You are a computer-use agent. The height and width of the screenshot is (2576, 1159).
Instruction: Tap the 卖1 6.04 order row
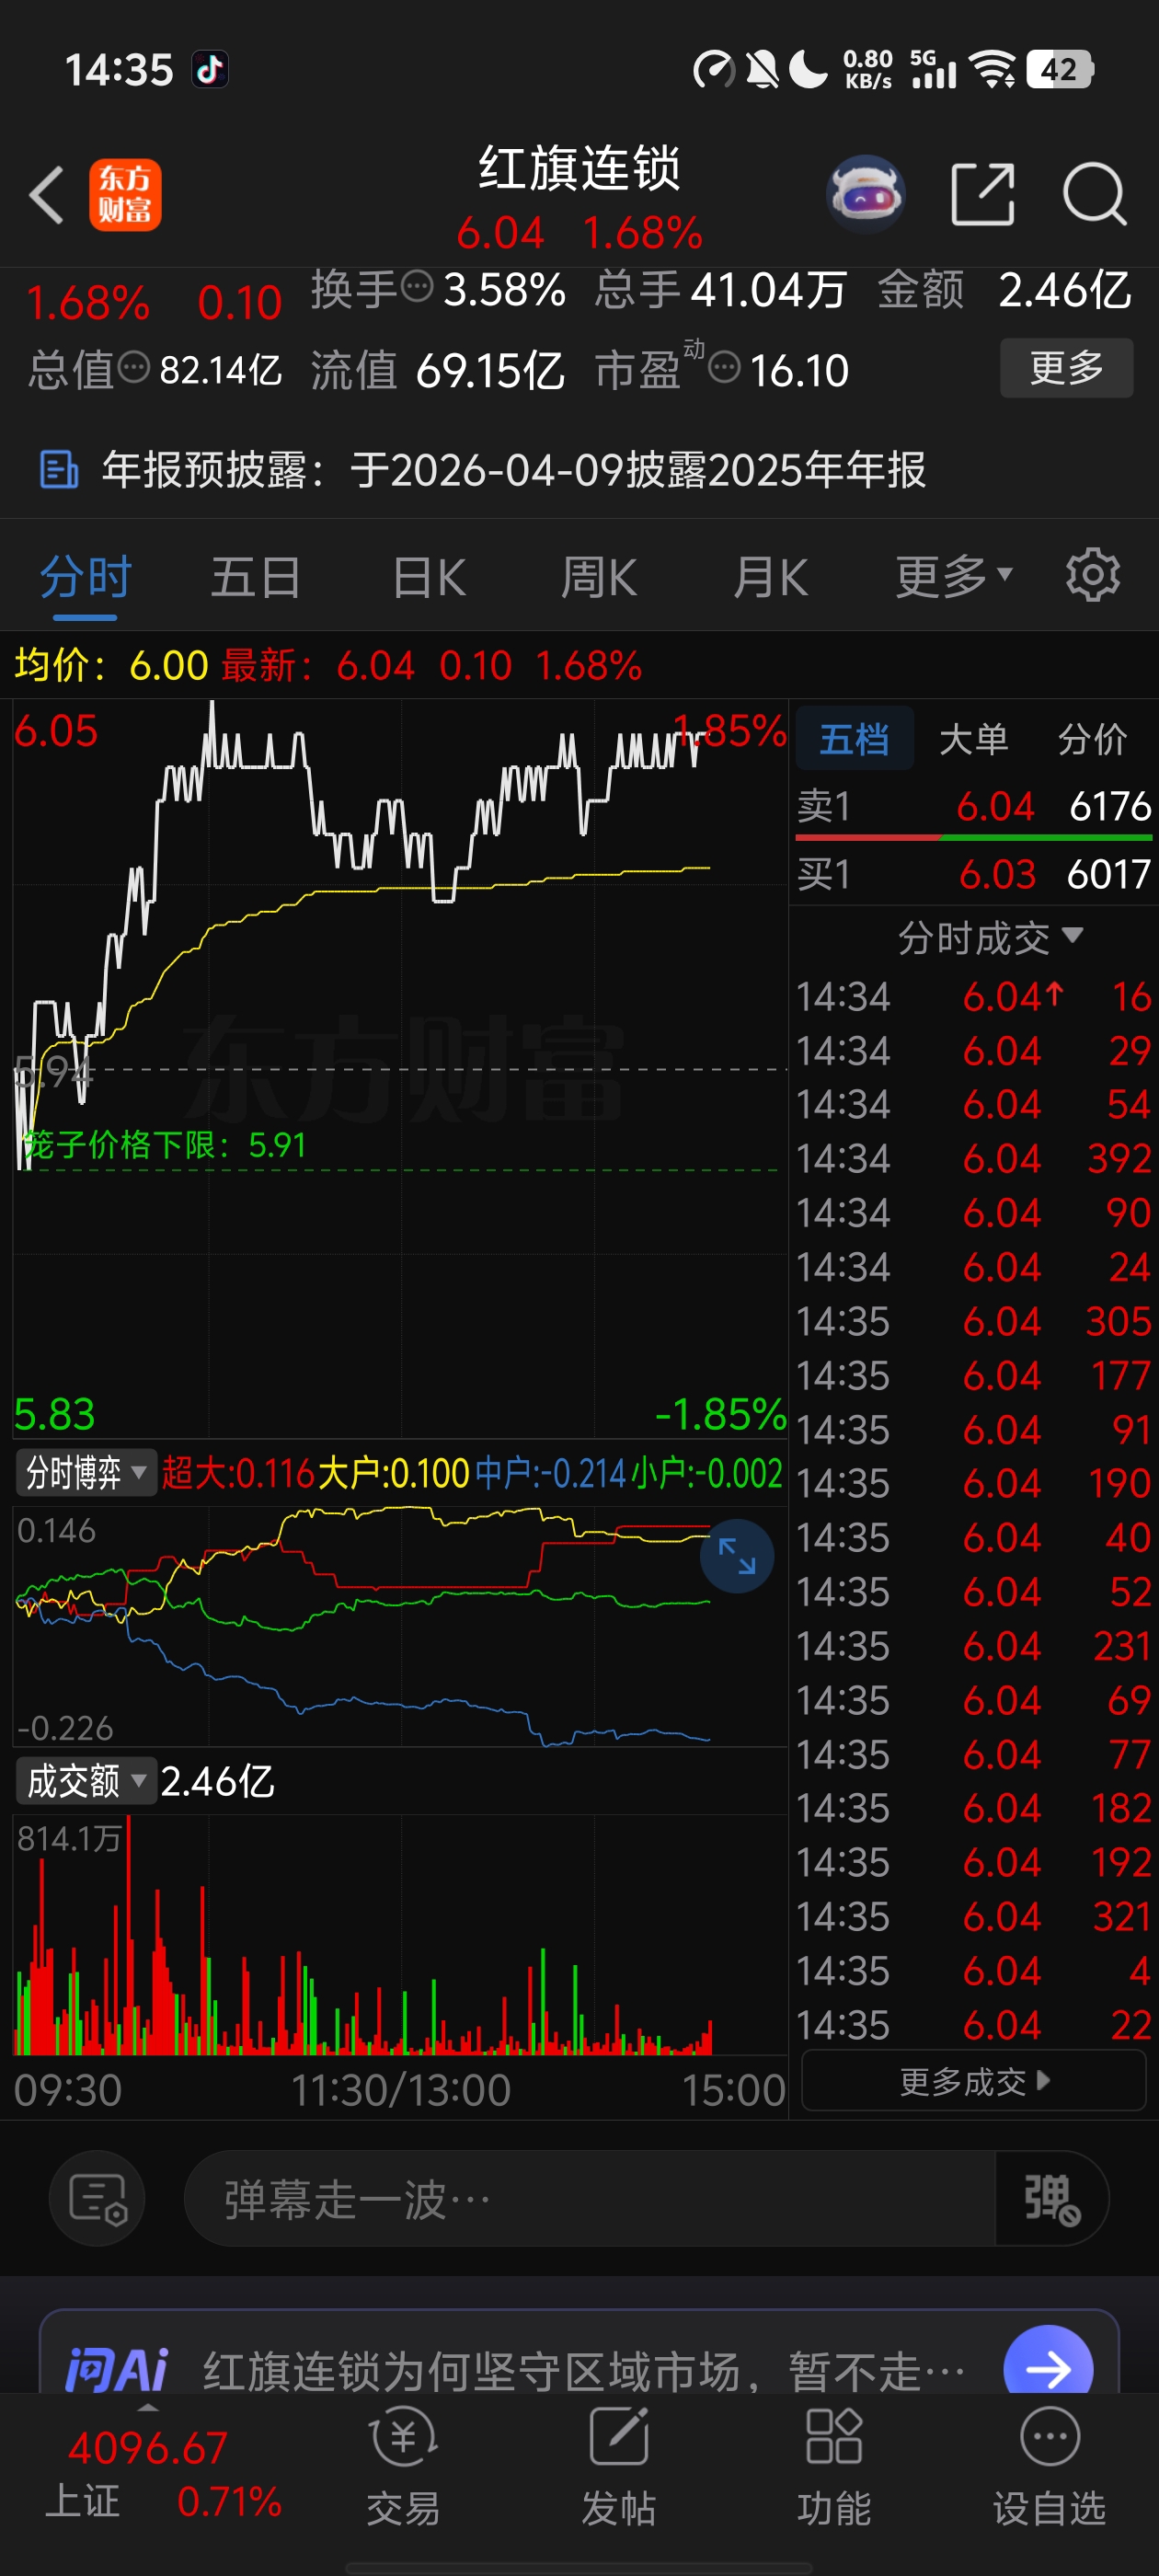tap(974, 806)
